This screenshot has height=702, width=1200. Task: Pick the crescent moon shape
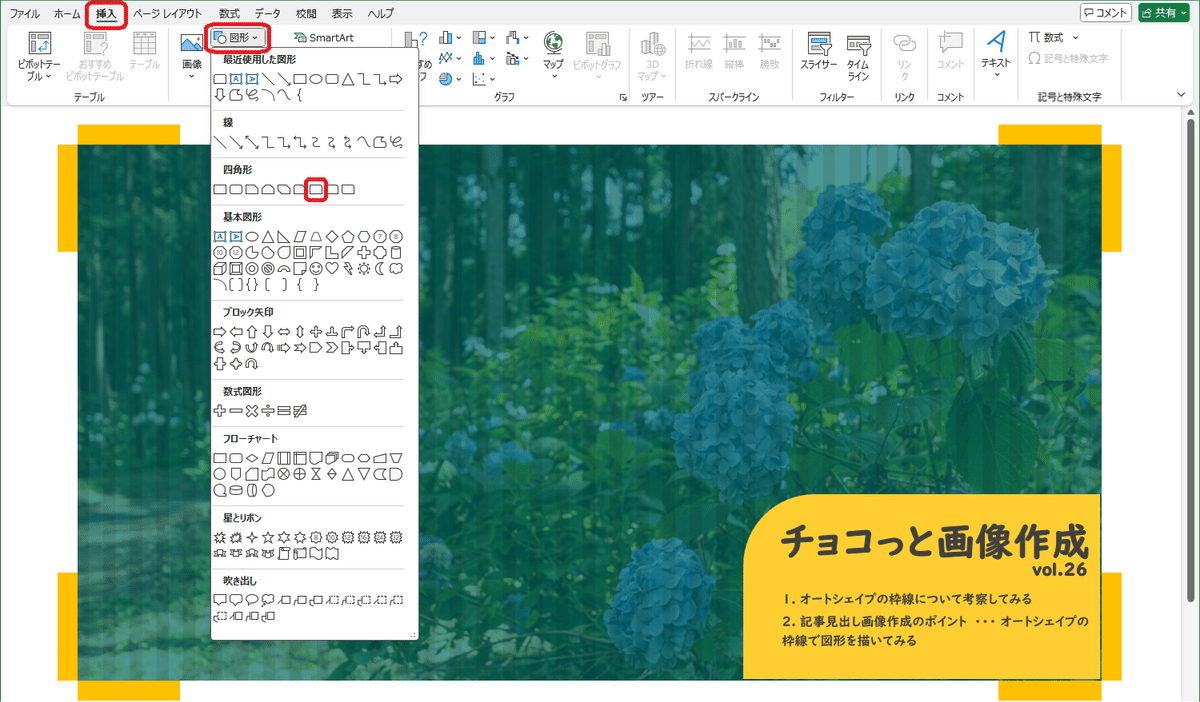380,269
